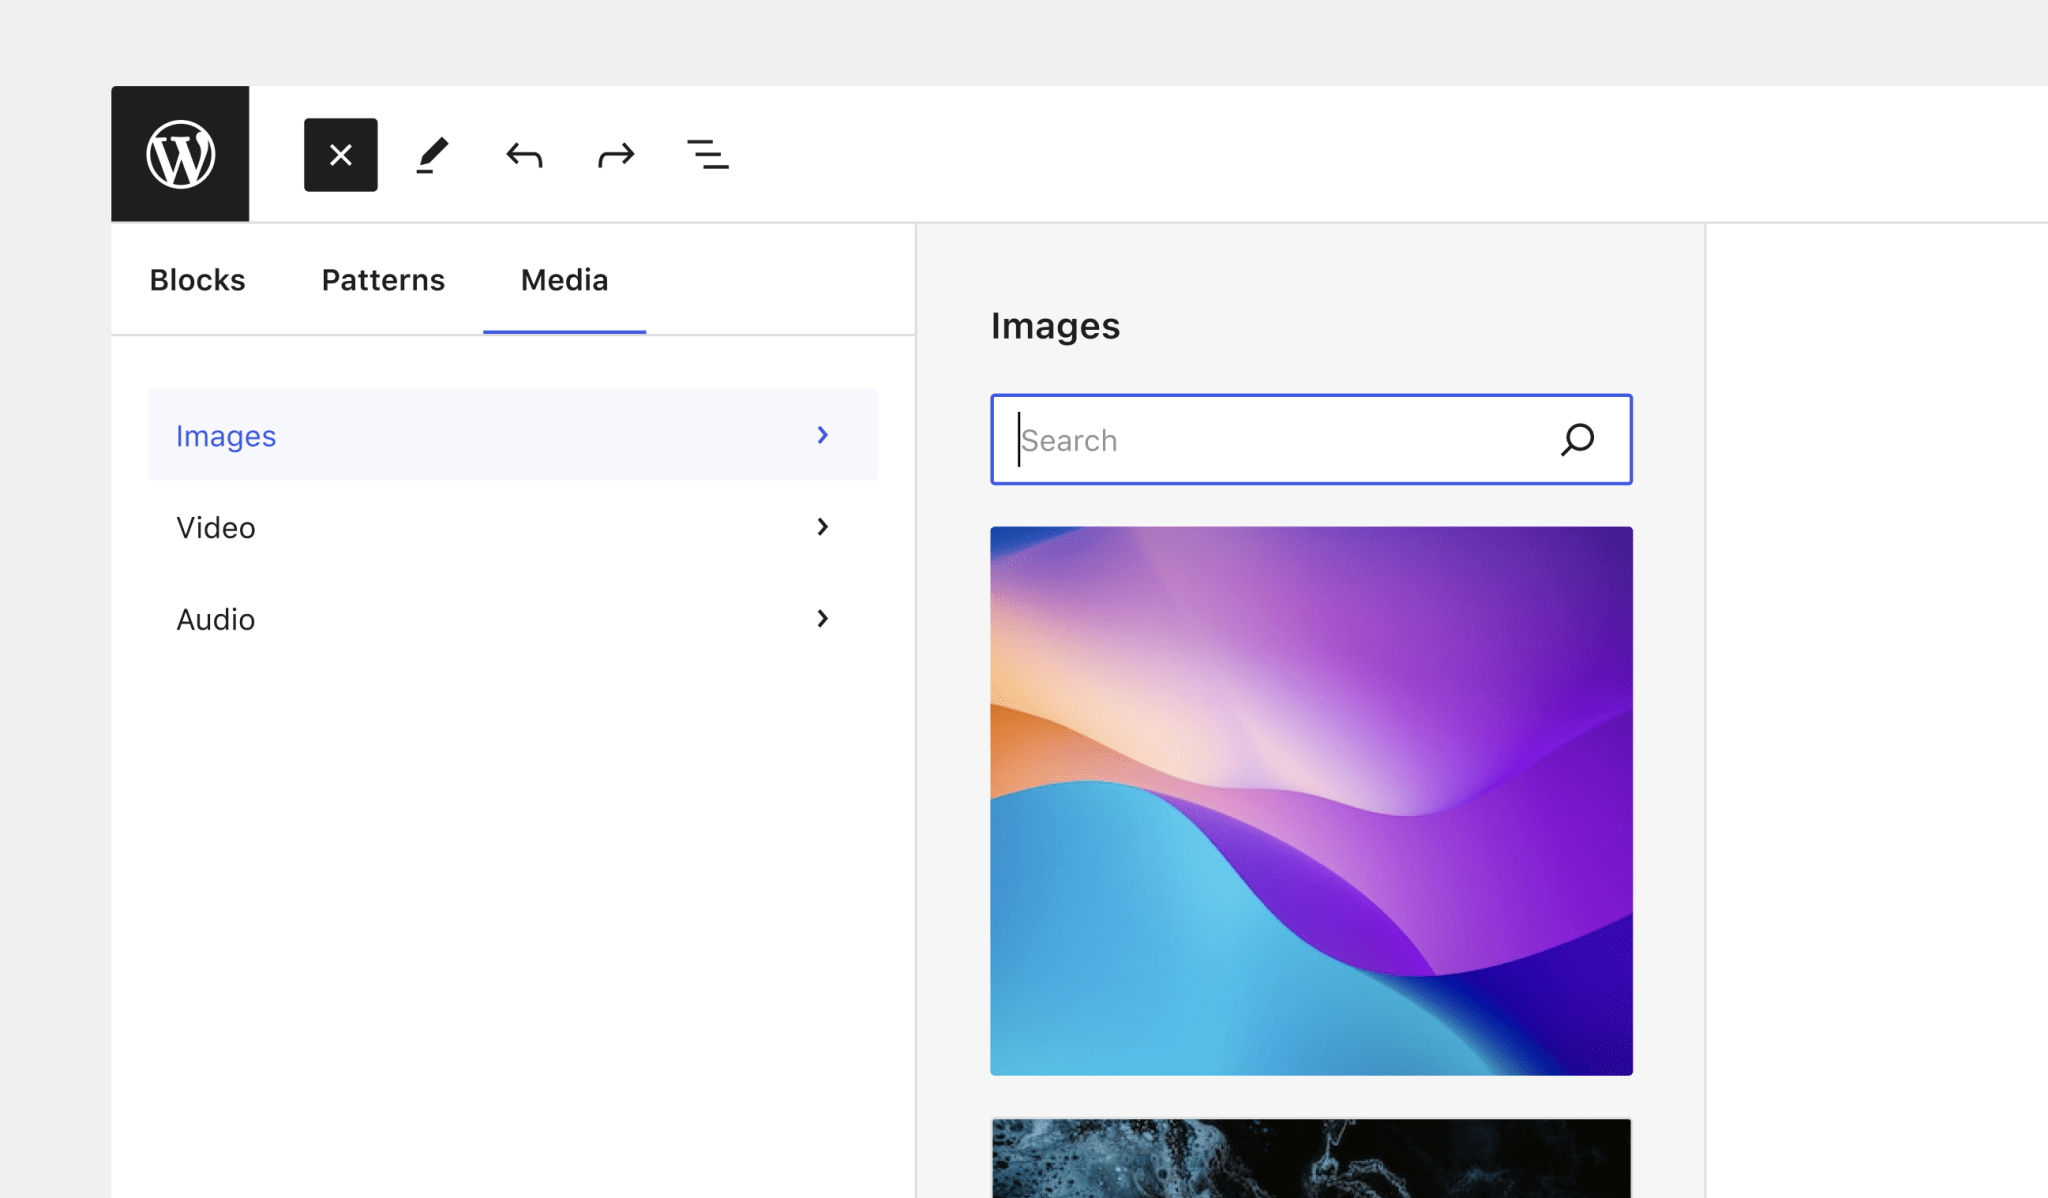2048x1198 pixels.
Task: Select the dark ocean texture image
Action: click(x=1310, y=1160)
